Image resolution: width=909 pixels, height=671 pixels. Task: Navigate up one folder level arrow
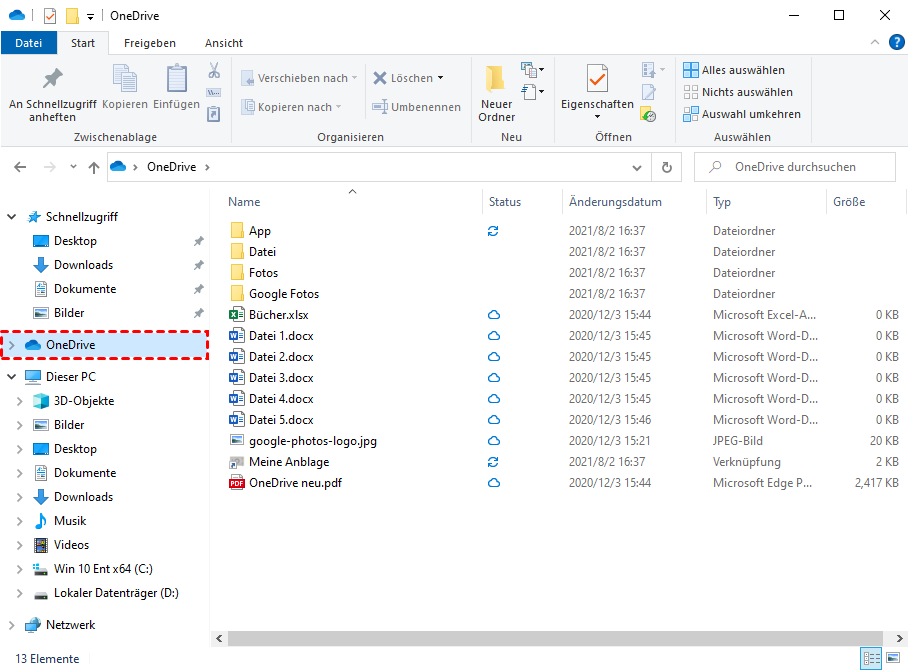click(x=94, y=168)
